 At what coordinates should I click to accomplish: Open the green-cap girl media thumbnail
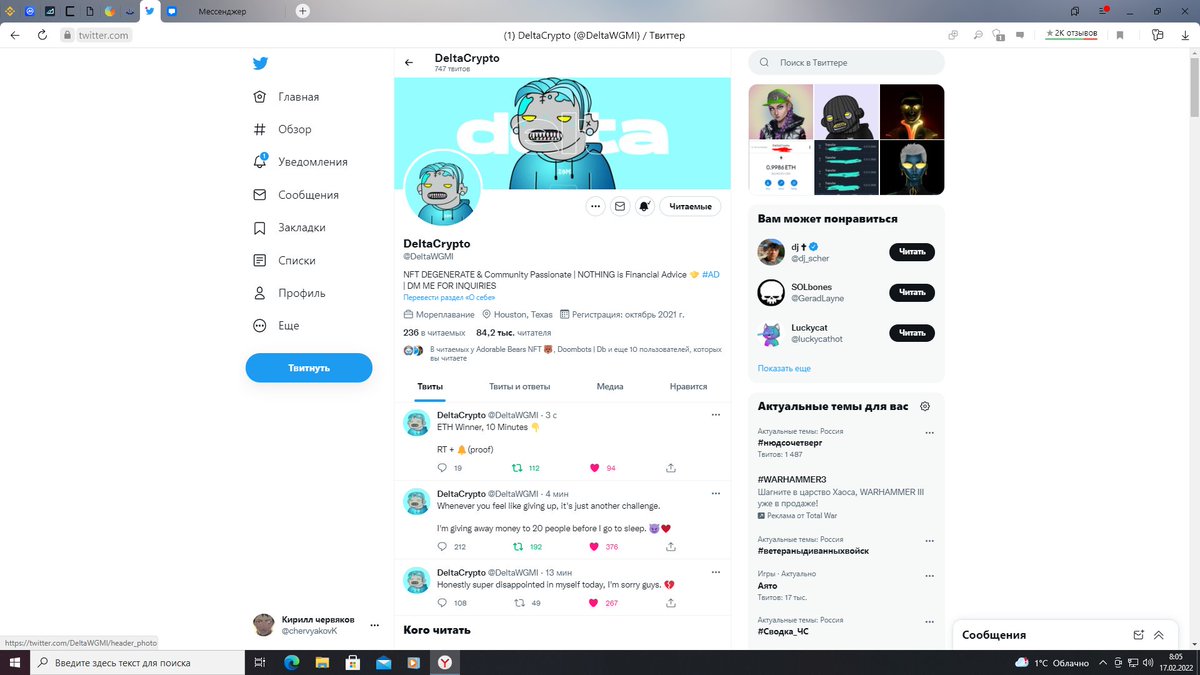(780, 111)
